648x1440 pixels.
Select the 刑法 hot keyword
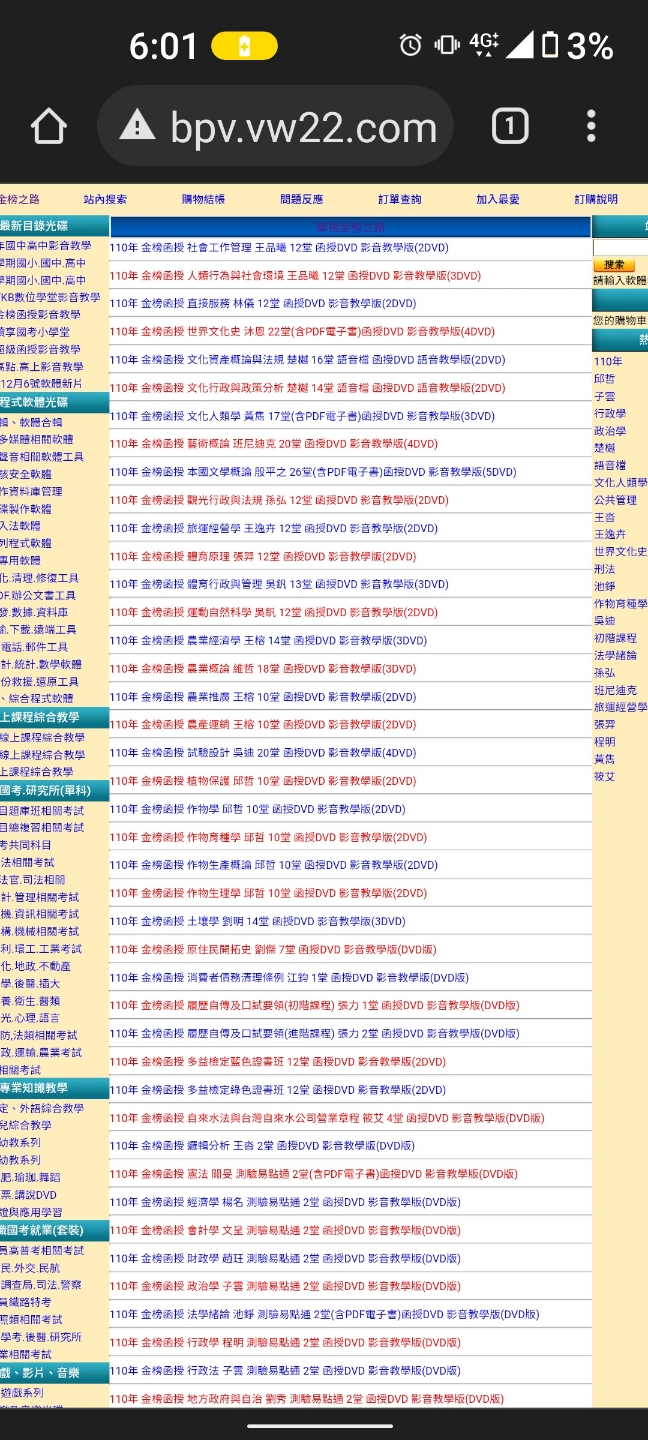[x=605, y=569]
